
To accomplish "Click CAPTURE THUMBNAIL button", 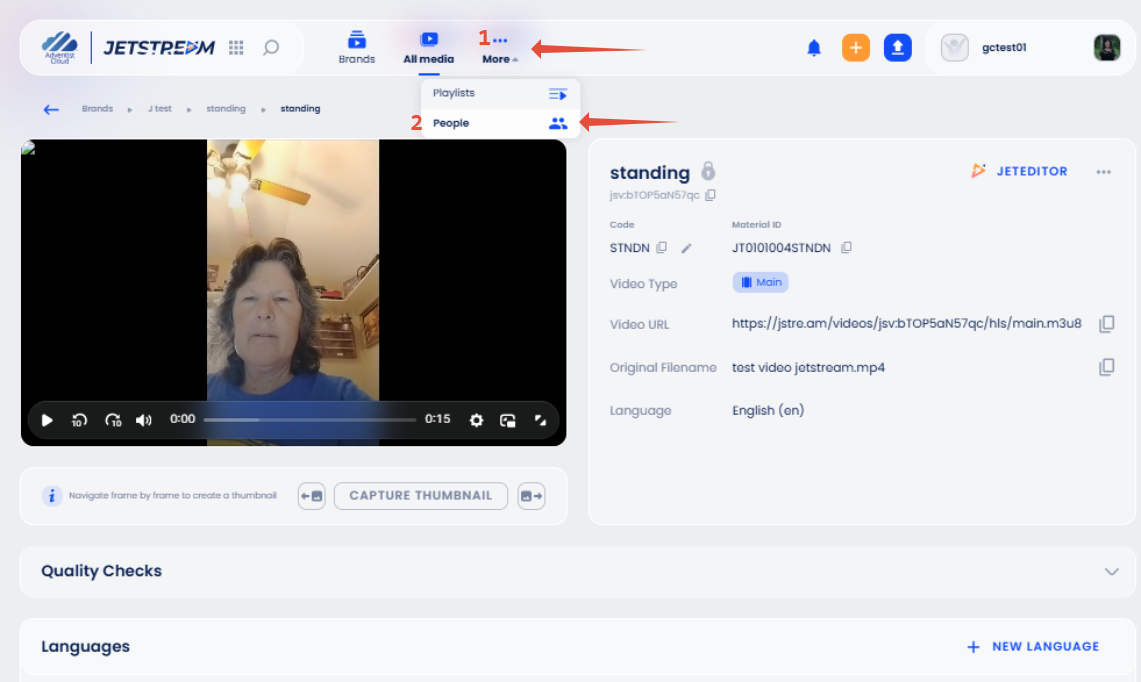I will [x=421, y=496].
